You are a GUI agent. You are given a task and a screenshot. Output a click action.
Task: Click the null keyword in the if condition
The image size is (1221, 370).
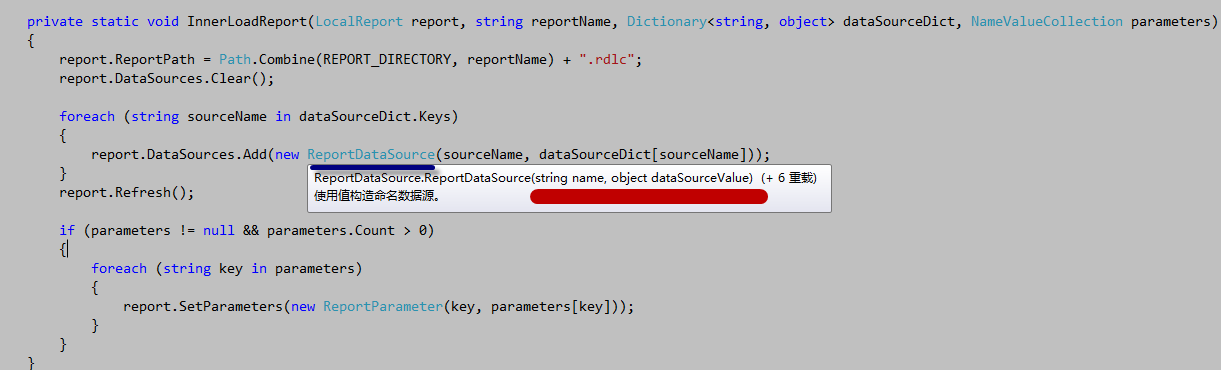coord(219,230)
